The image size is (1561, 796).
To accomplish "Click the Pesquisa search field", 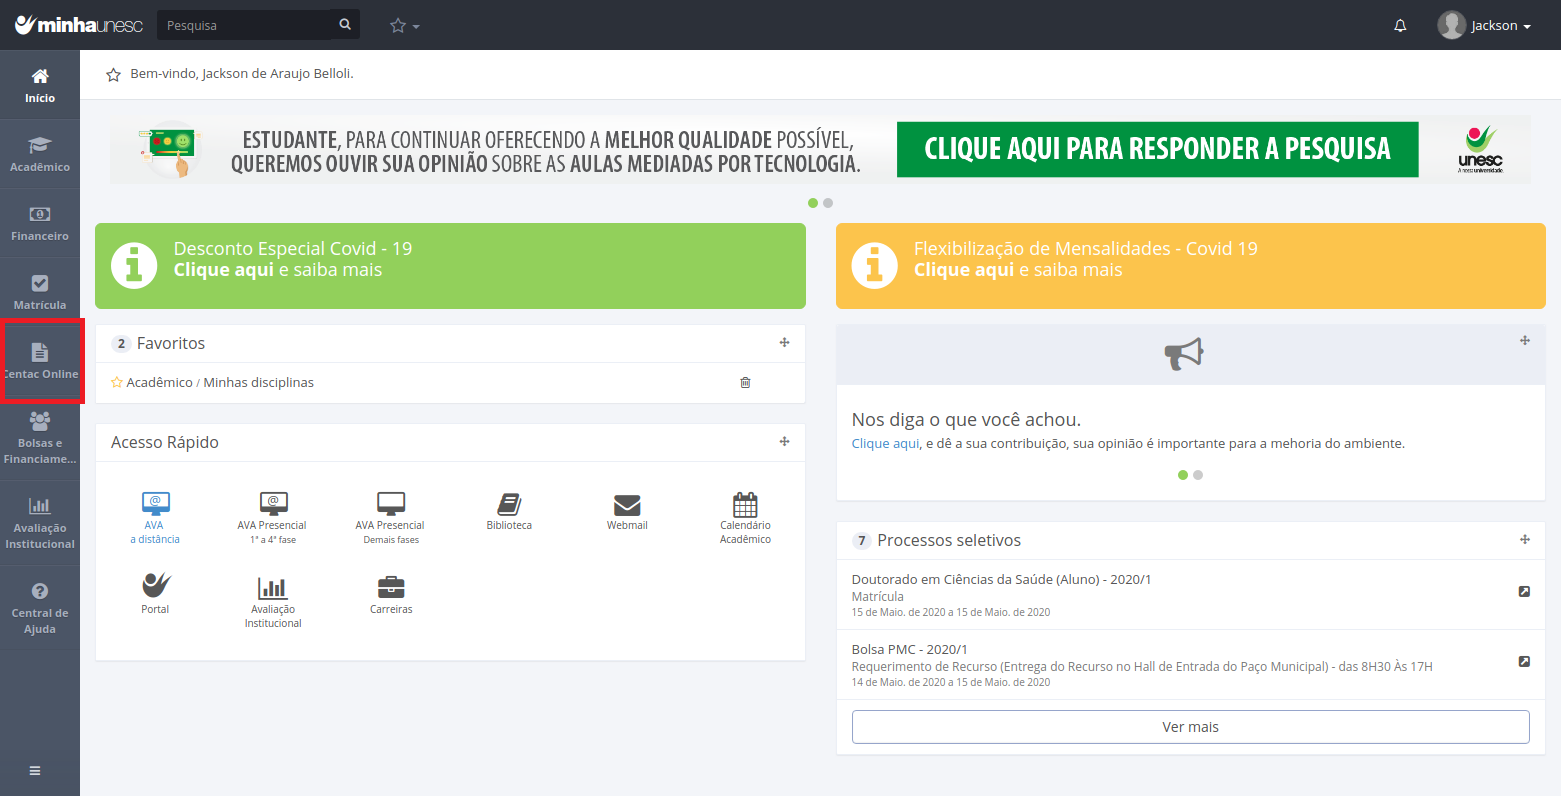I will [243, 25].
